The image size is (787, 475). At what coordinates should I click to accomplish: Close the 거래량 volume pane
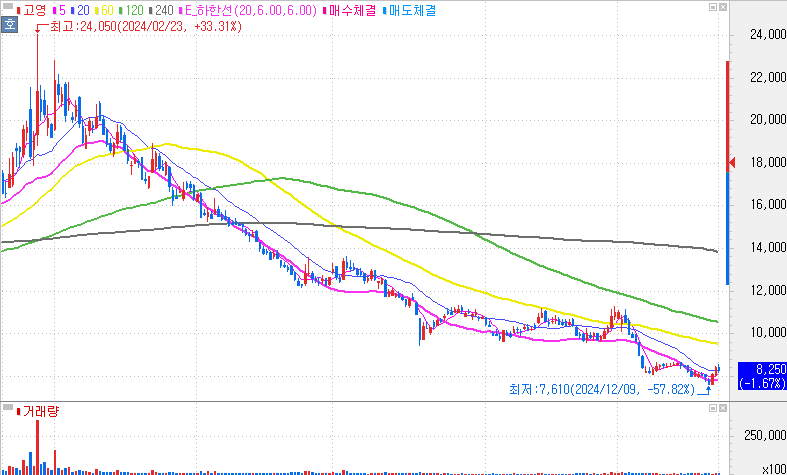click(723, 408)
